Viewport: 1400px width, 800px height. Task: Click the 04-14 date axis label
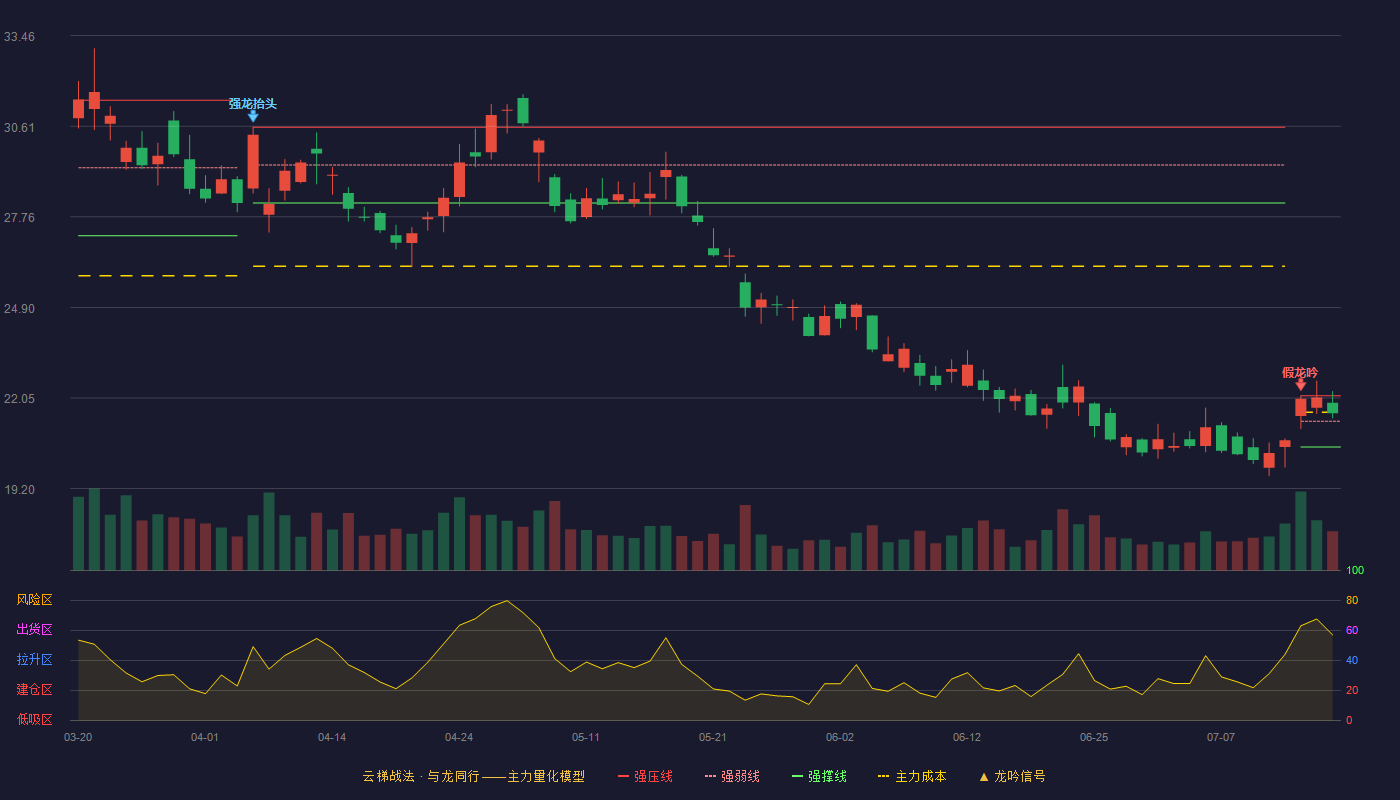(332, 737)
